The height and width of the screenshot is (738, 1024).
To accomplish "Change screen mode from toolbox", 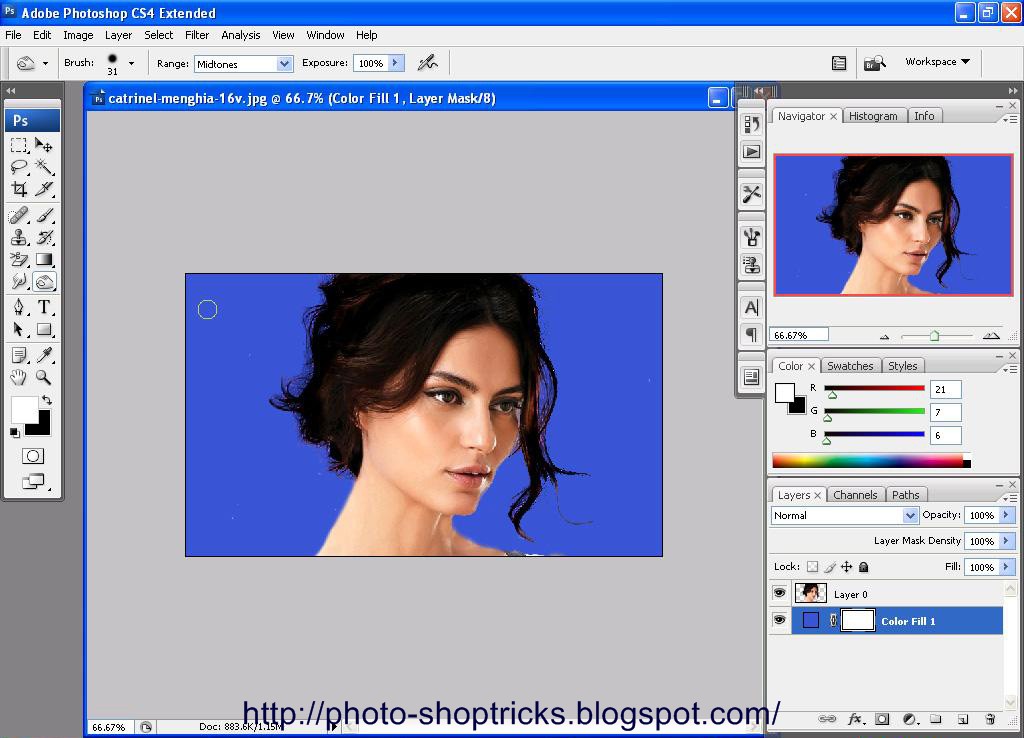I will click(33, 481).
